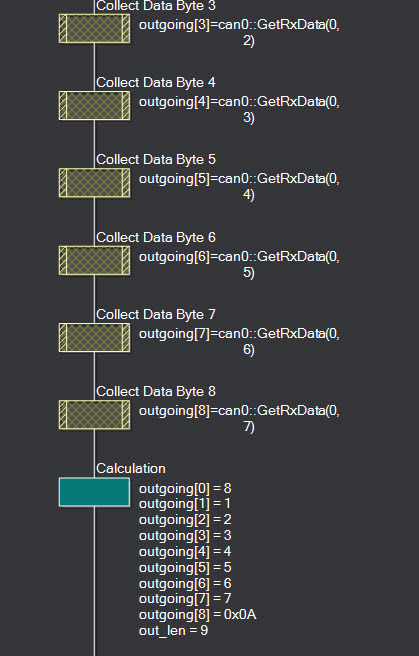Click the 'outgoing[7] = 7' line
This screenshot has height=656, width=419.
click(185, 599)
